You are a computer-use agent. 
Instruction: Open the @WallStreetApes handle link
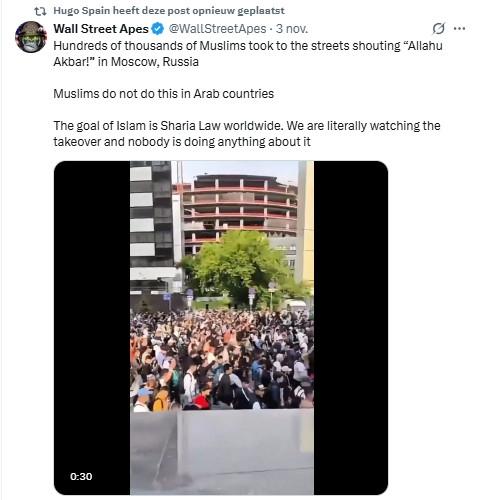pos(217,29)
